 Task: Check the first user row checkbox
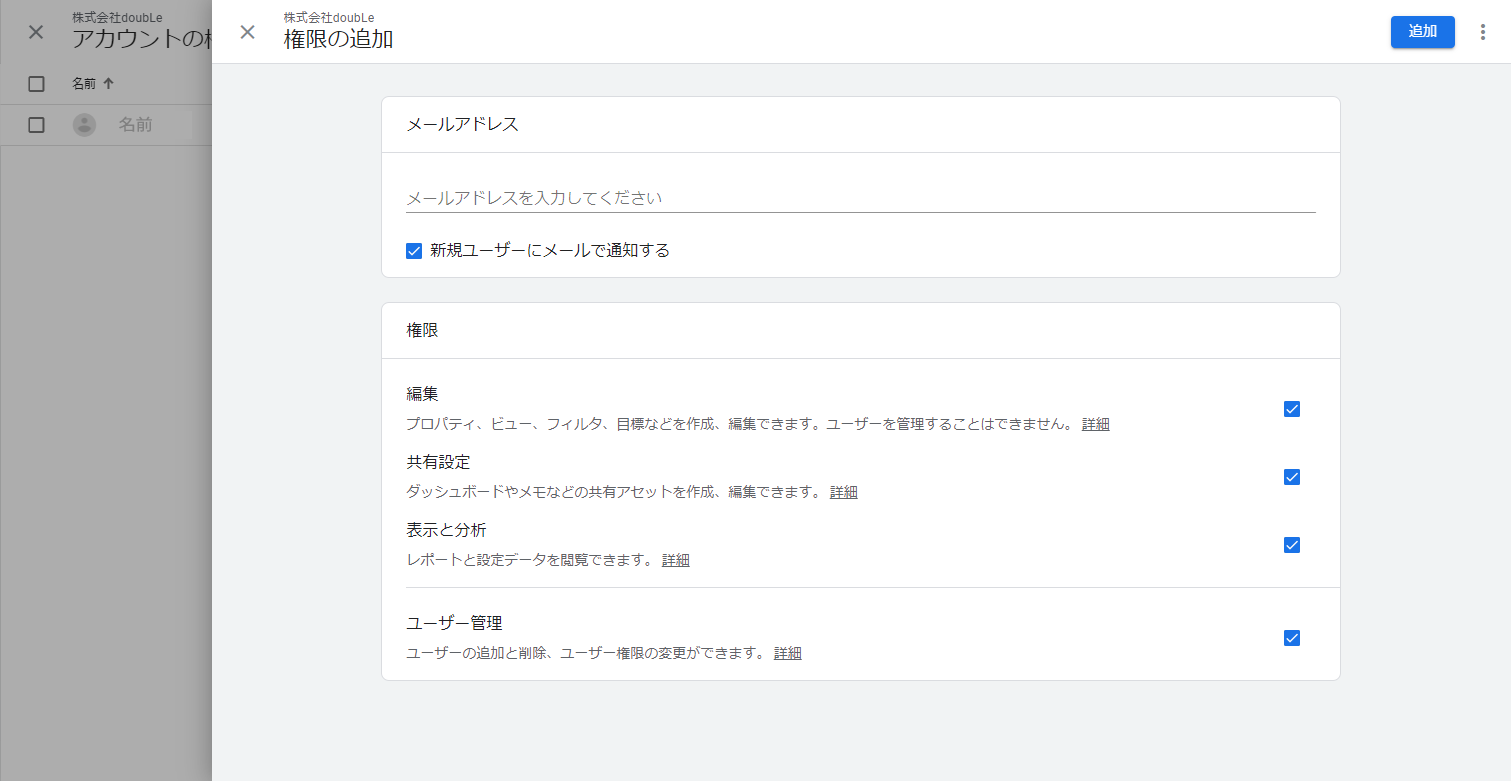(36, 125)
